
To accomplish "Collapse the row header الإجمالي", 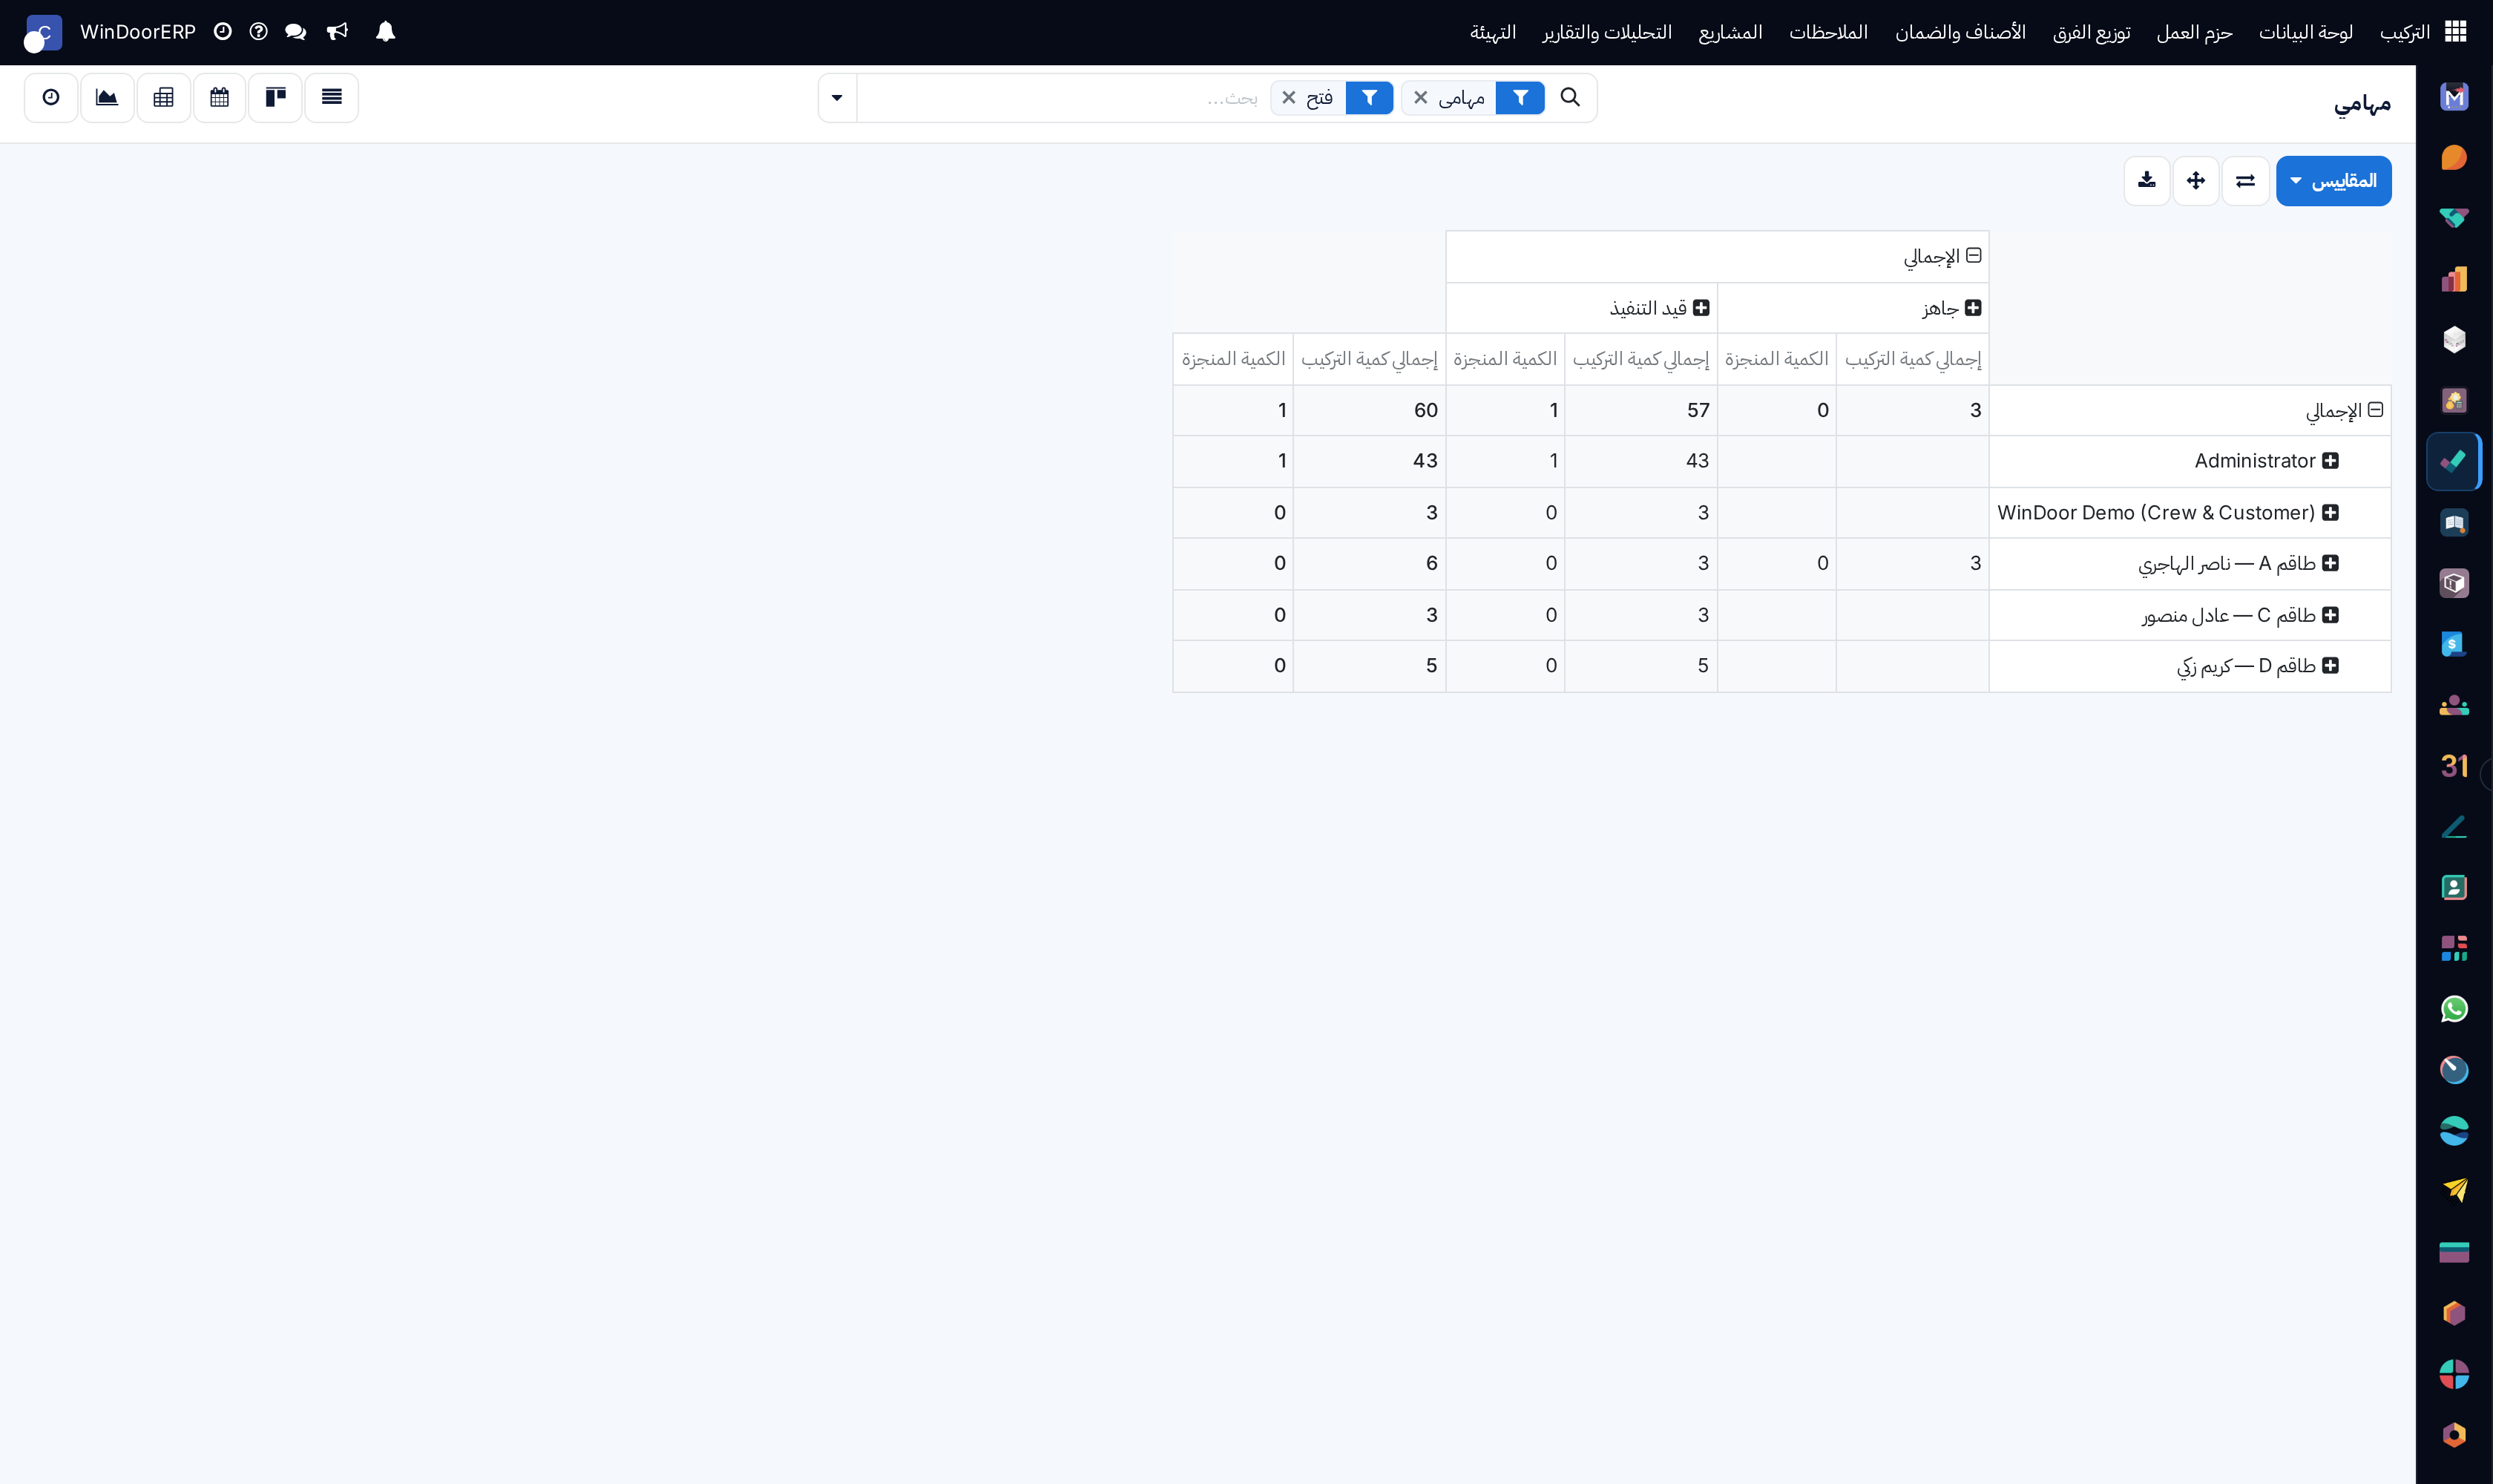I will [x=2344, y=411].
